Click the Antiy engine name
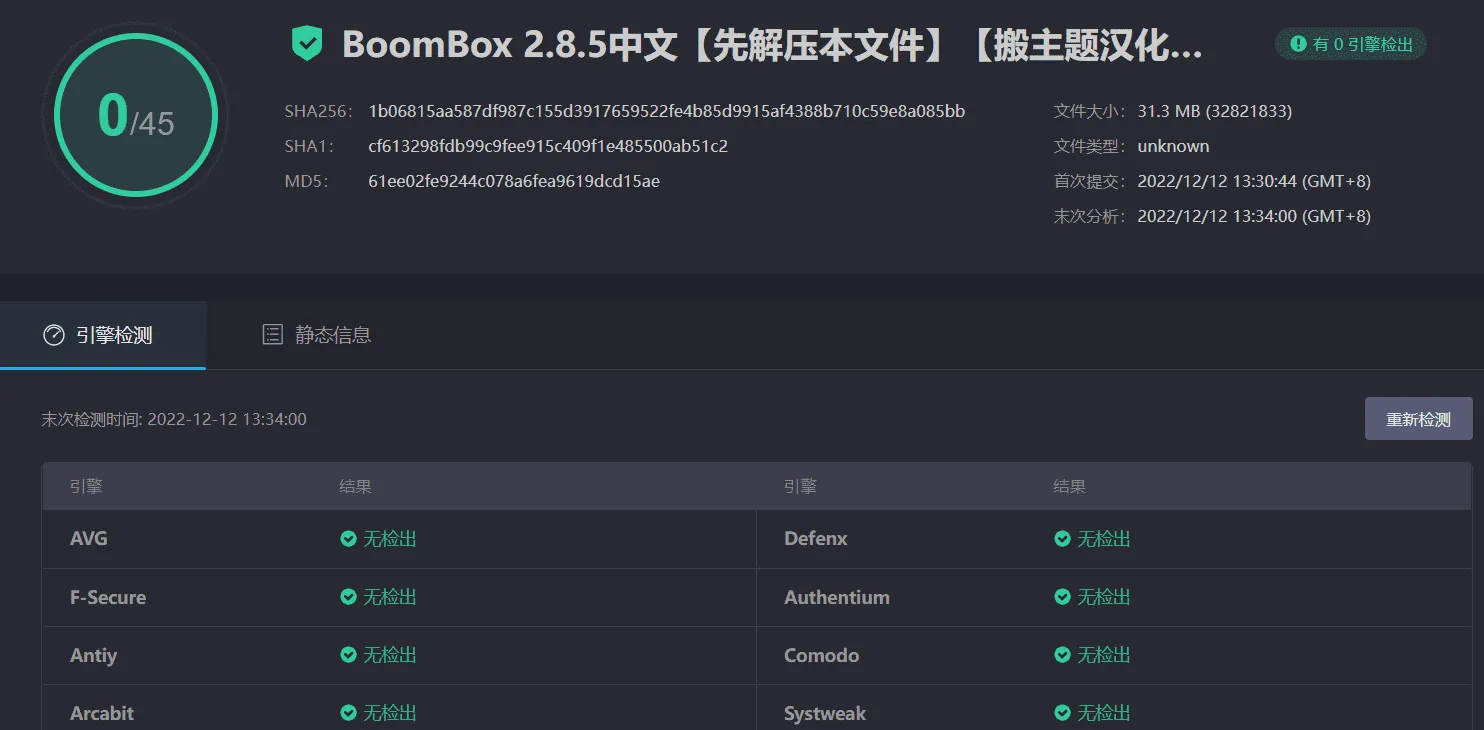 (x=93, y=655)
